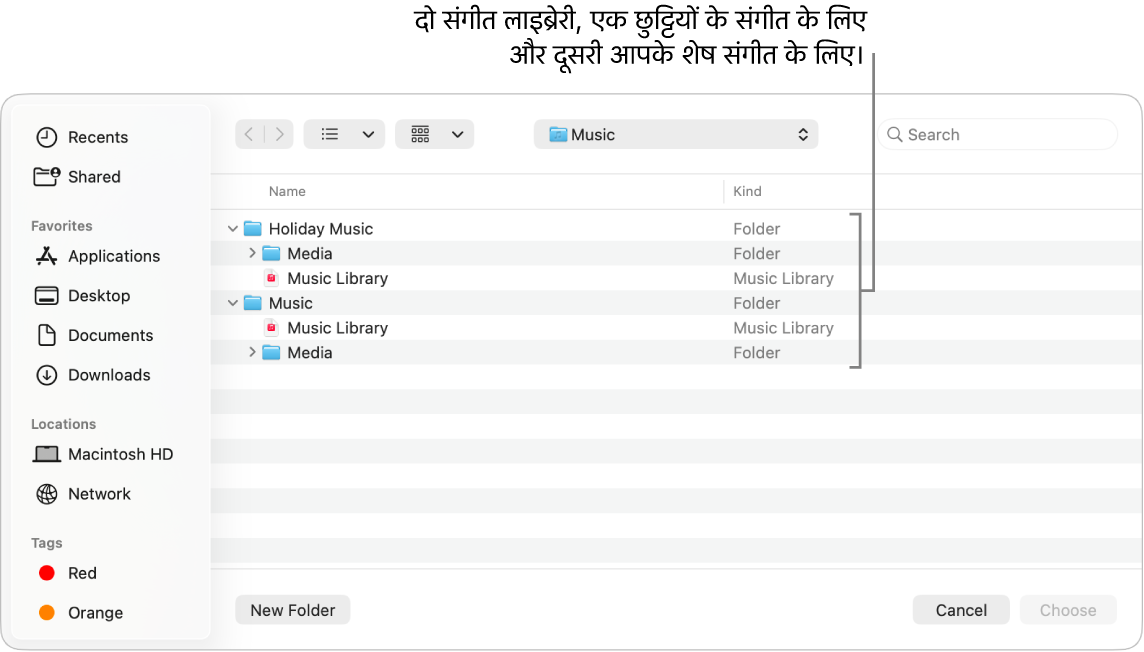
Task: Open the Downloads sidebar location
Action: pos(93,375)
